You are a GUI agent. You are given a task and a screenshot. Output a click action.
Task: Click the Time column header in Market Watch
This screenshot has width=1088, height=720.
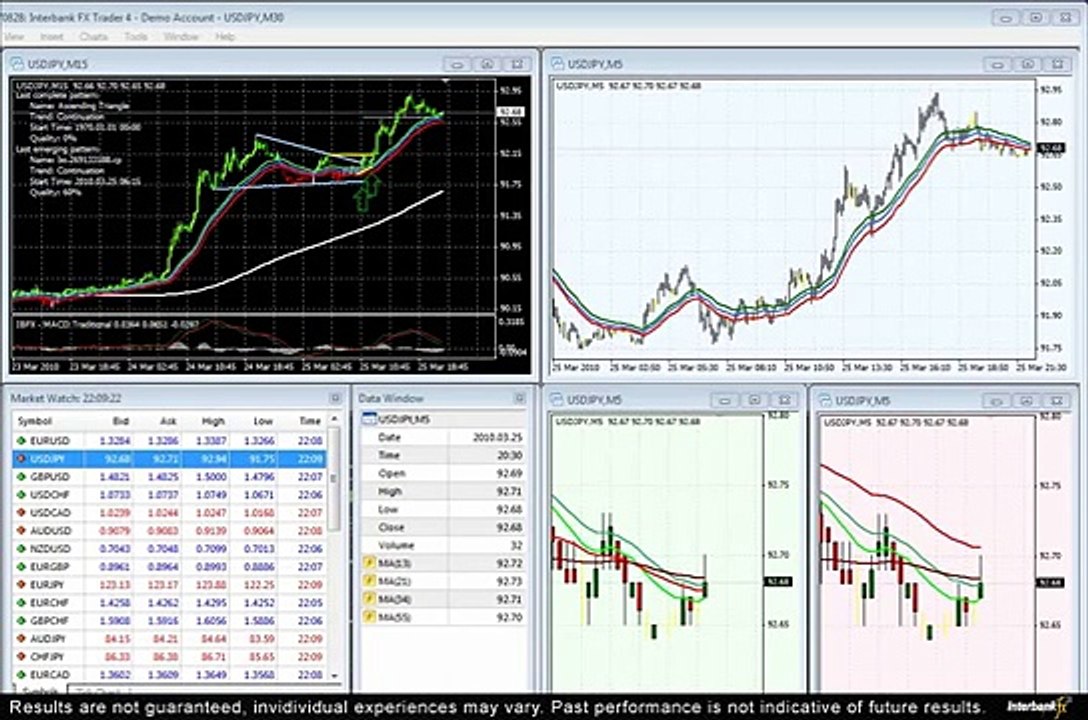tap(309, 421)
